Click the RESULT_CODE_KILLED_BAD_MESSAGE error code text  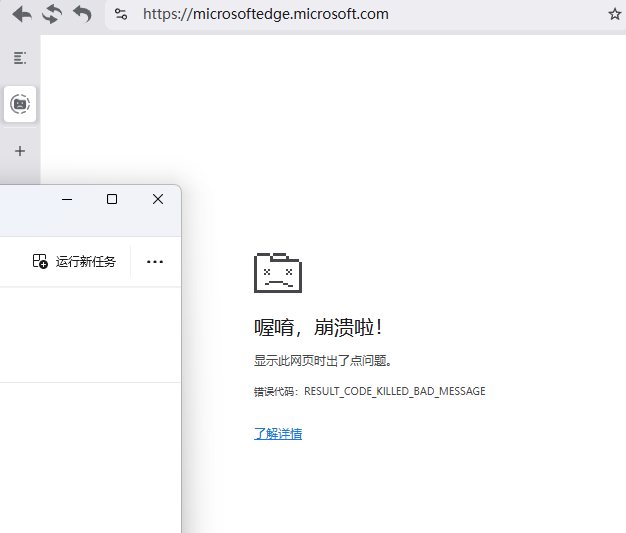394,391
